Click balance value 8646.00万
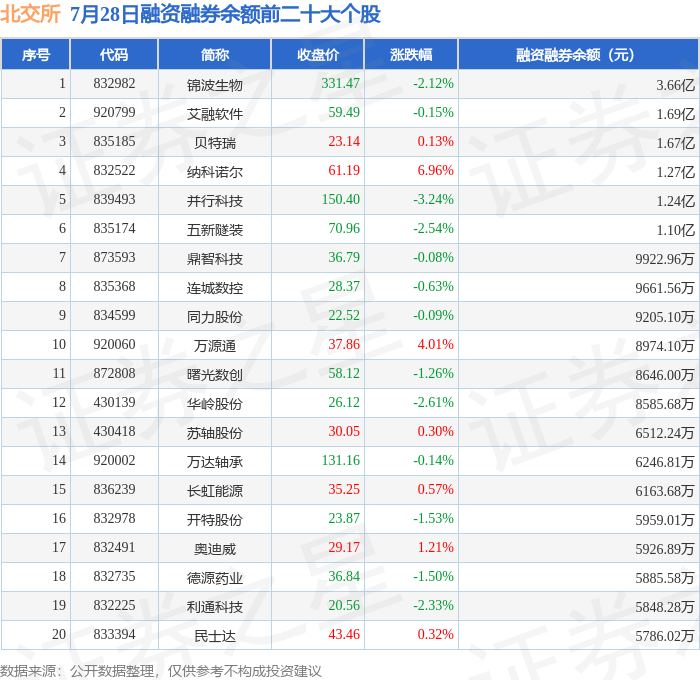 click(x=665, y=375)
